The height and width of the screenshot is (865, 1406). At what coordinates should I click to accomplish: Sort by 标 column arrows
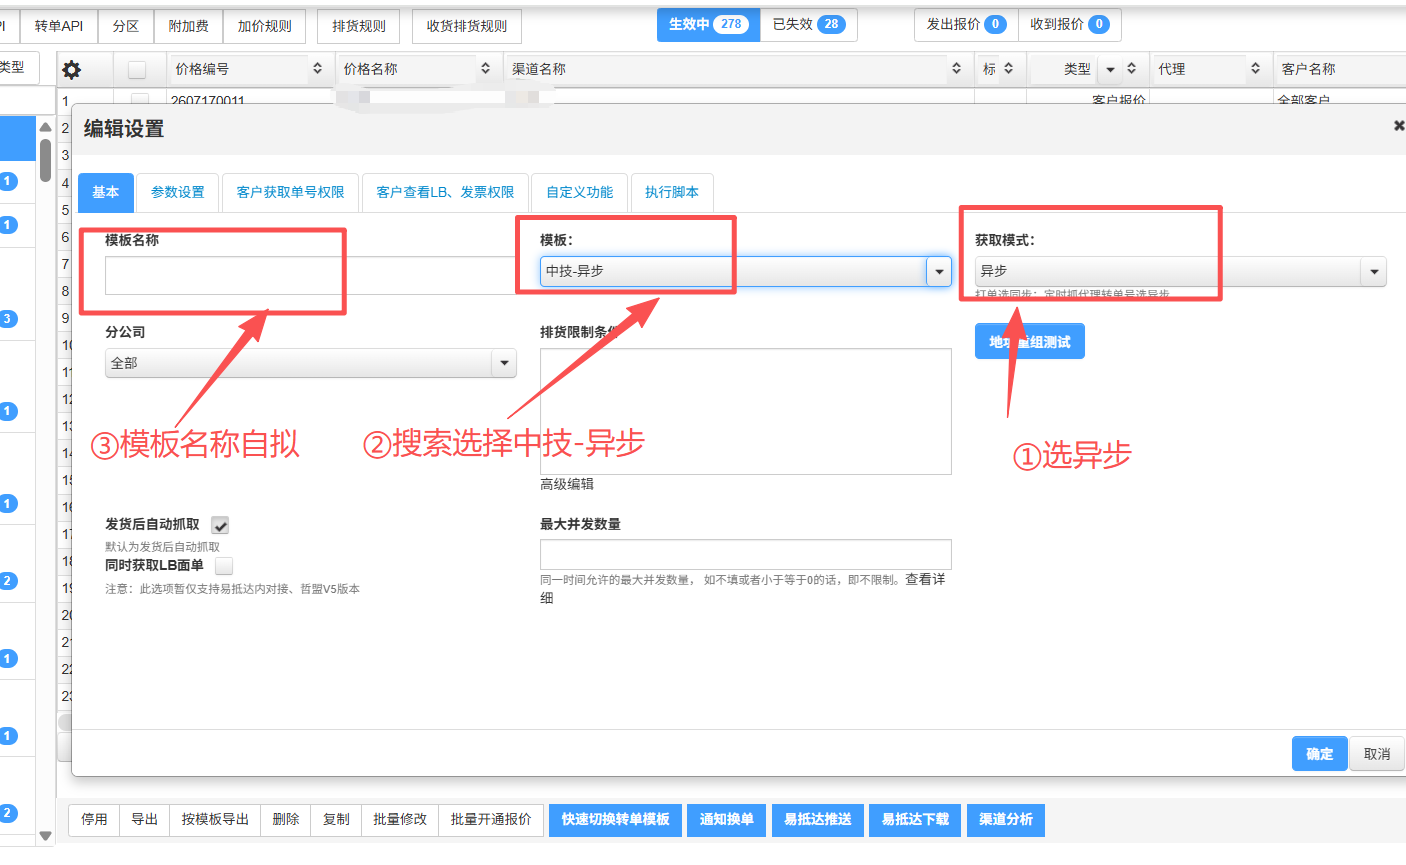click(1008, 69)
